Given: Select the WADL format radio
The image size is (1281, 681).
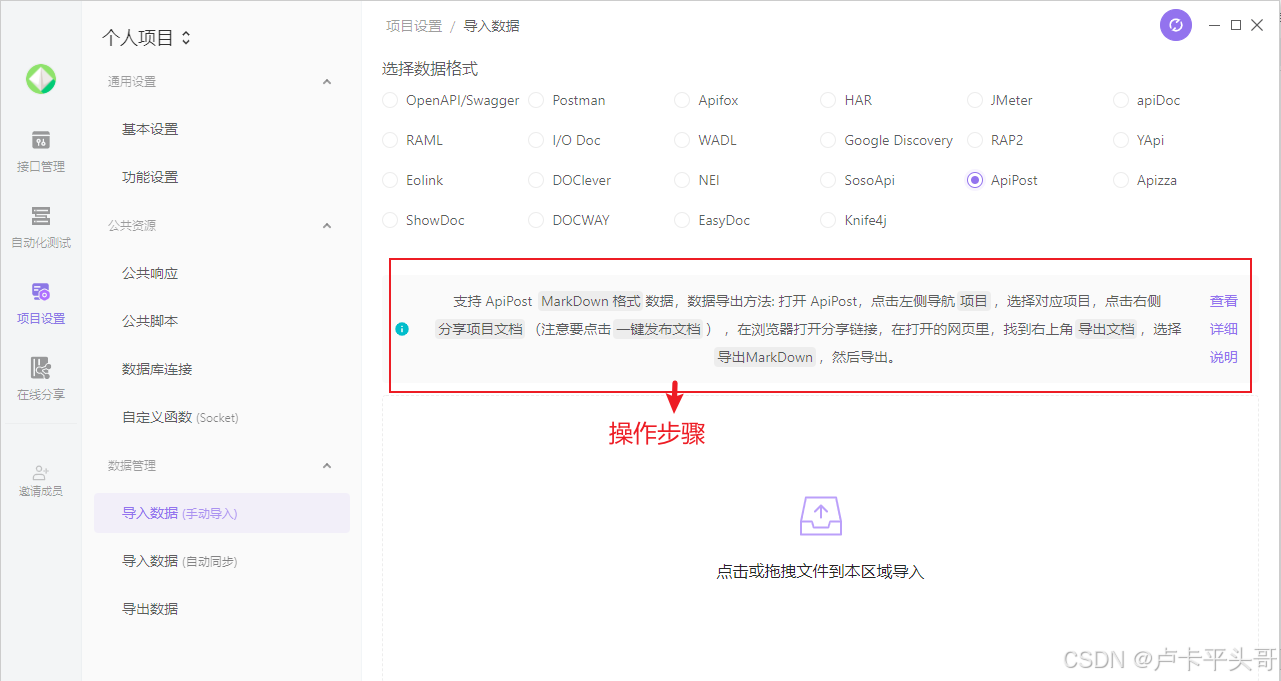Looking at the screenshot, I should 682,140.
